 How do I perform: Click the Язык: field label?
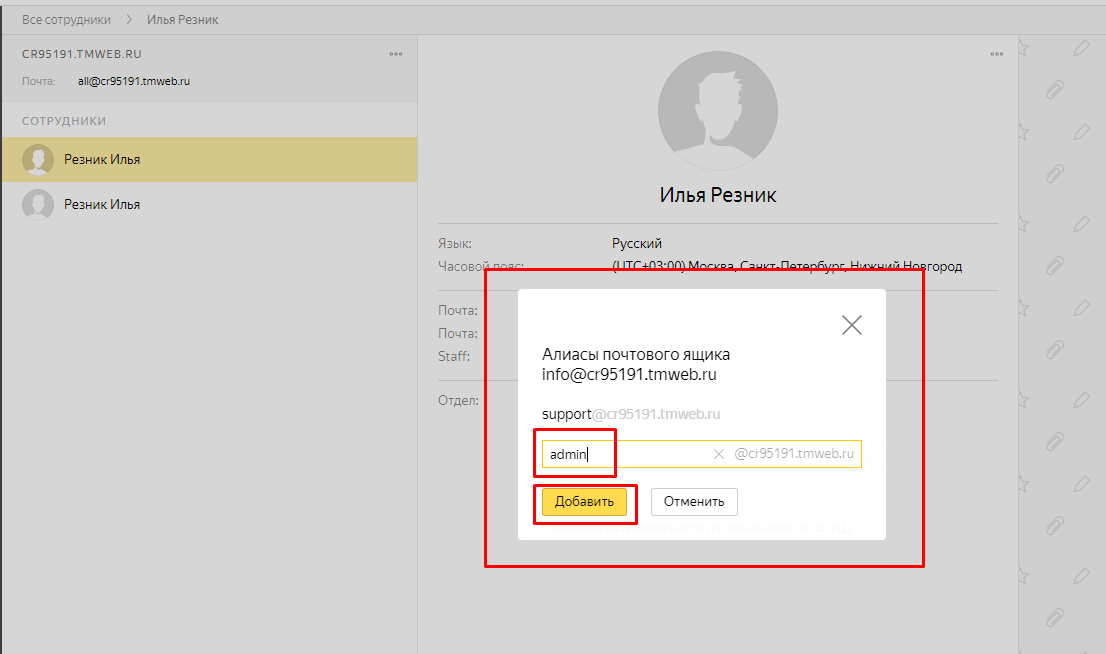tap(455, 243)
